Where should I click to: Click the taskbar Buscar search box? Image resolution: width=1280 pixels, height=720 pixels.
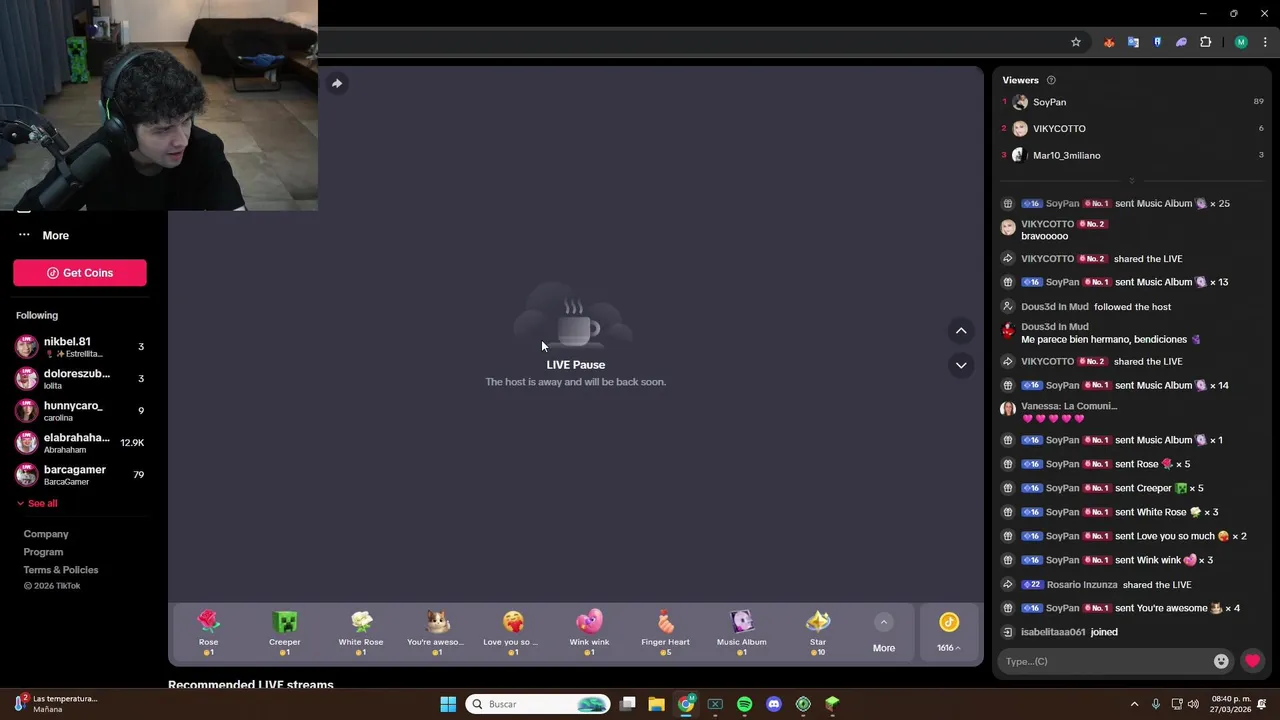click(538, 704)
